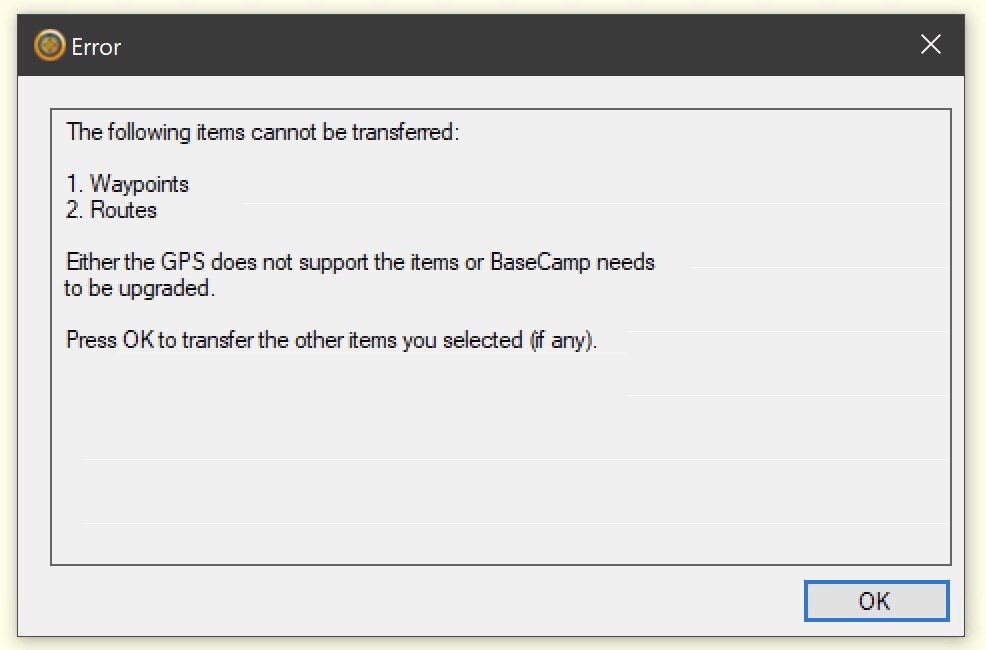The width and height of the screenshot is (986, 650).
Task: Click the "Error" title text
Action: (97, 47)
